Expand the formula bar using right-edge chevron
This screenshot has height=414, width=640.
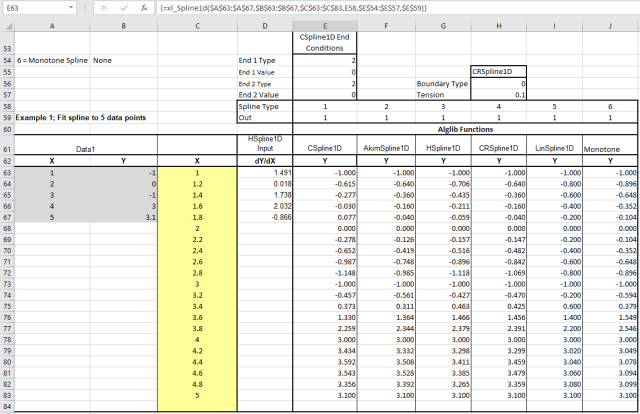pos(630,7)
